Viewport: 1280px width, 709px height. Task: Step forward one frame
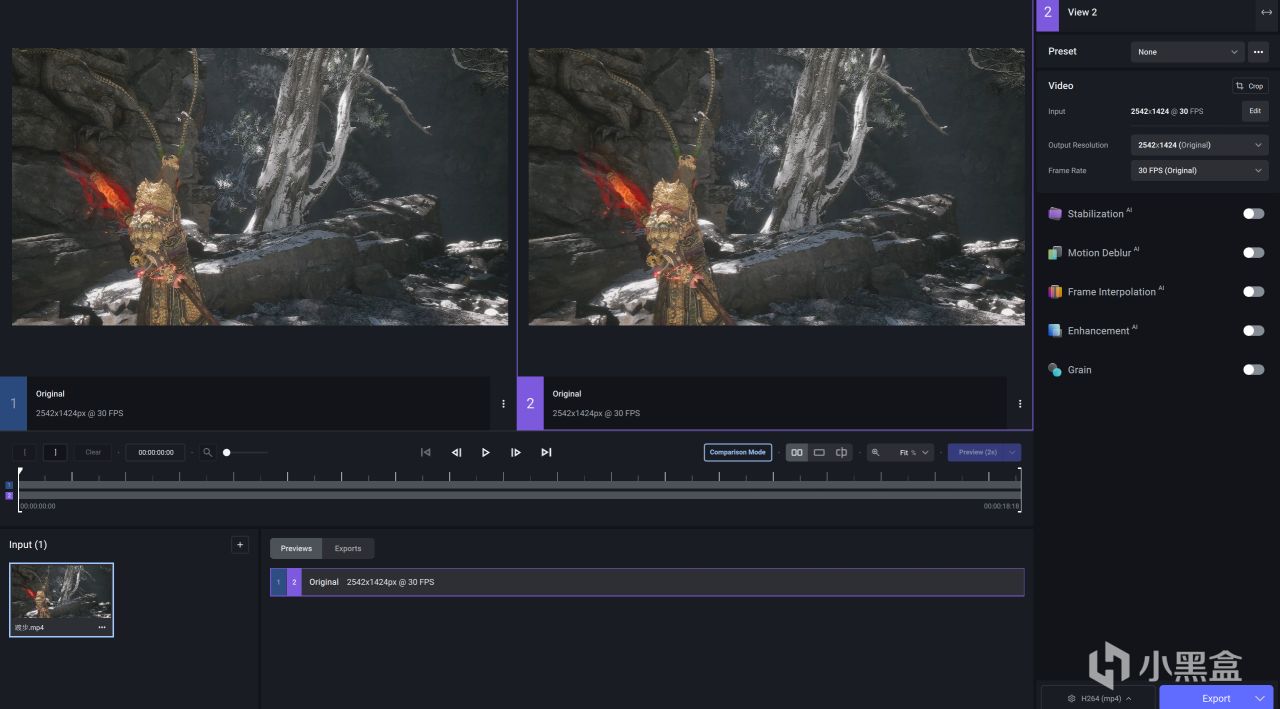pos(516,452)
